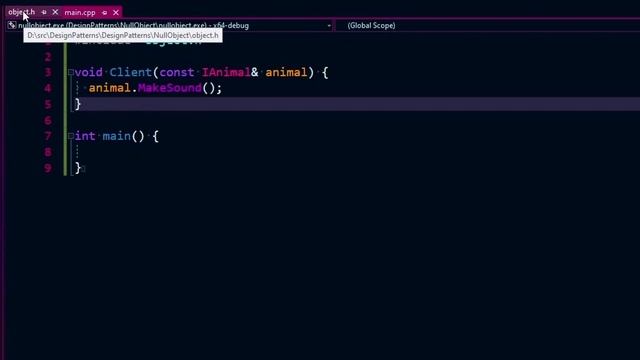The height and width of the screenshot is (360, 640).
Task: Collapse the main function block
Action: point(71,136)
